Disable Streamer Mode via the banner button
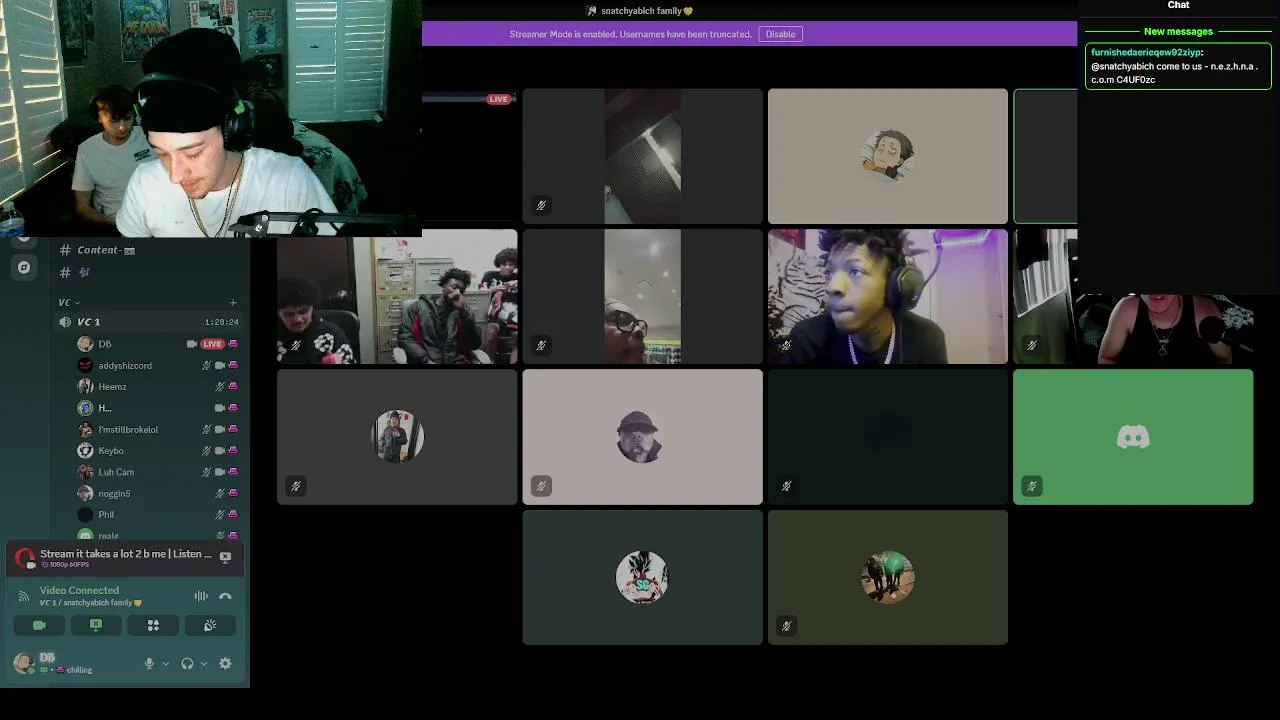 click(780, 34)
